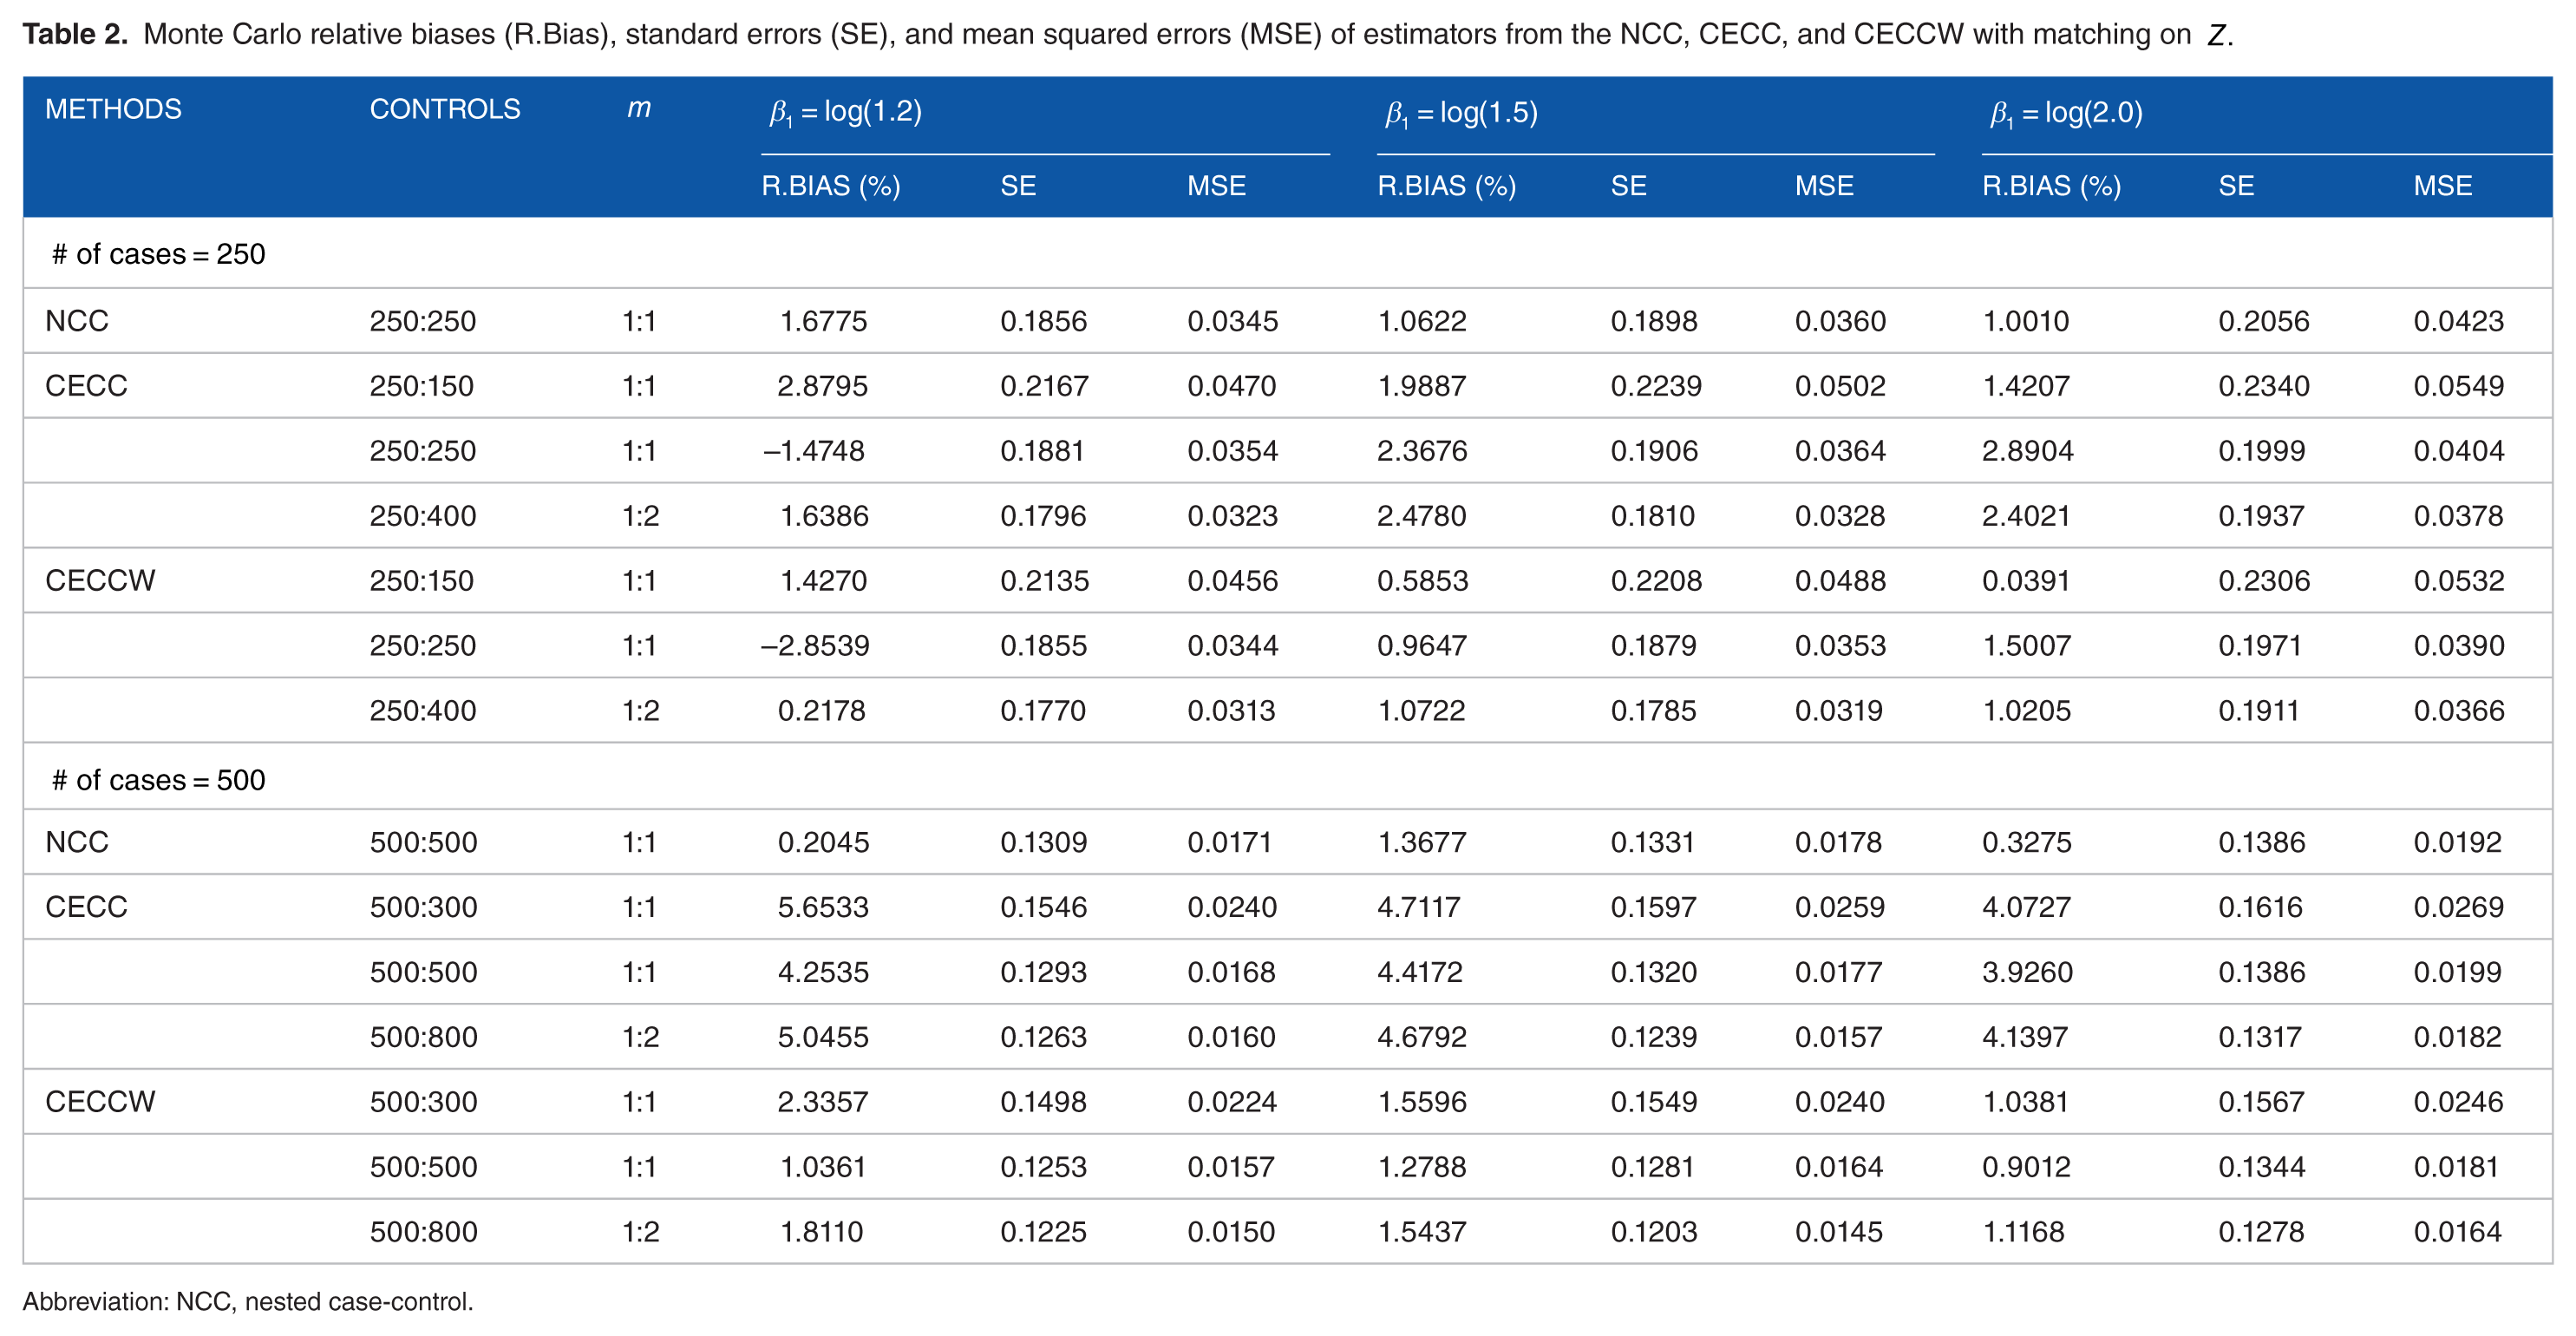Click the 250:400 controls cell under CECC
Image resolution: width=2576 pixels, height=1336 pixels.
coord(423,516)
